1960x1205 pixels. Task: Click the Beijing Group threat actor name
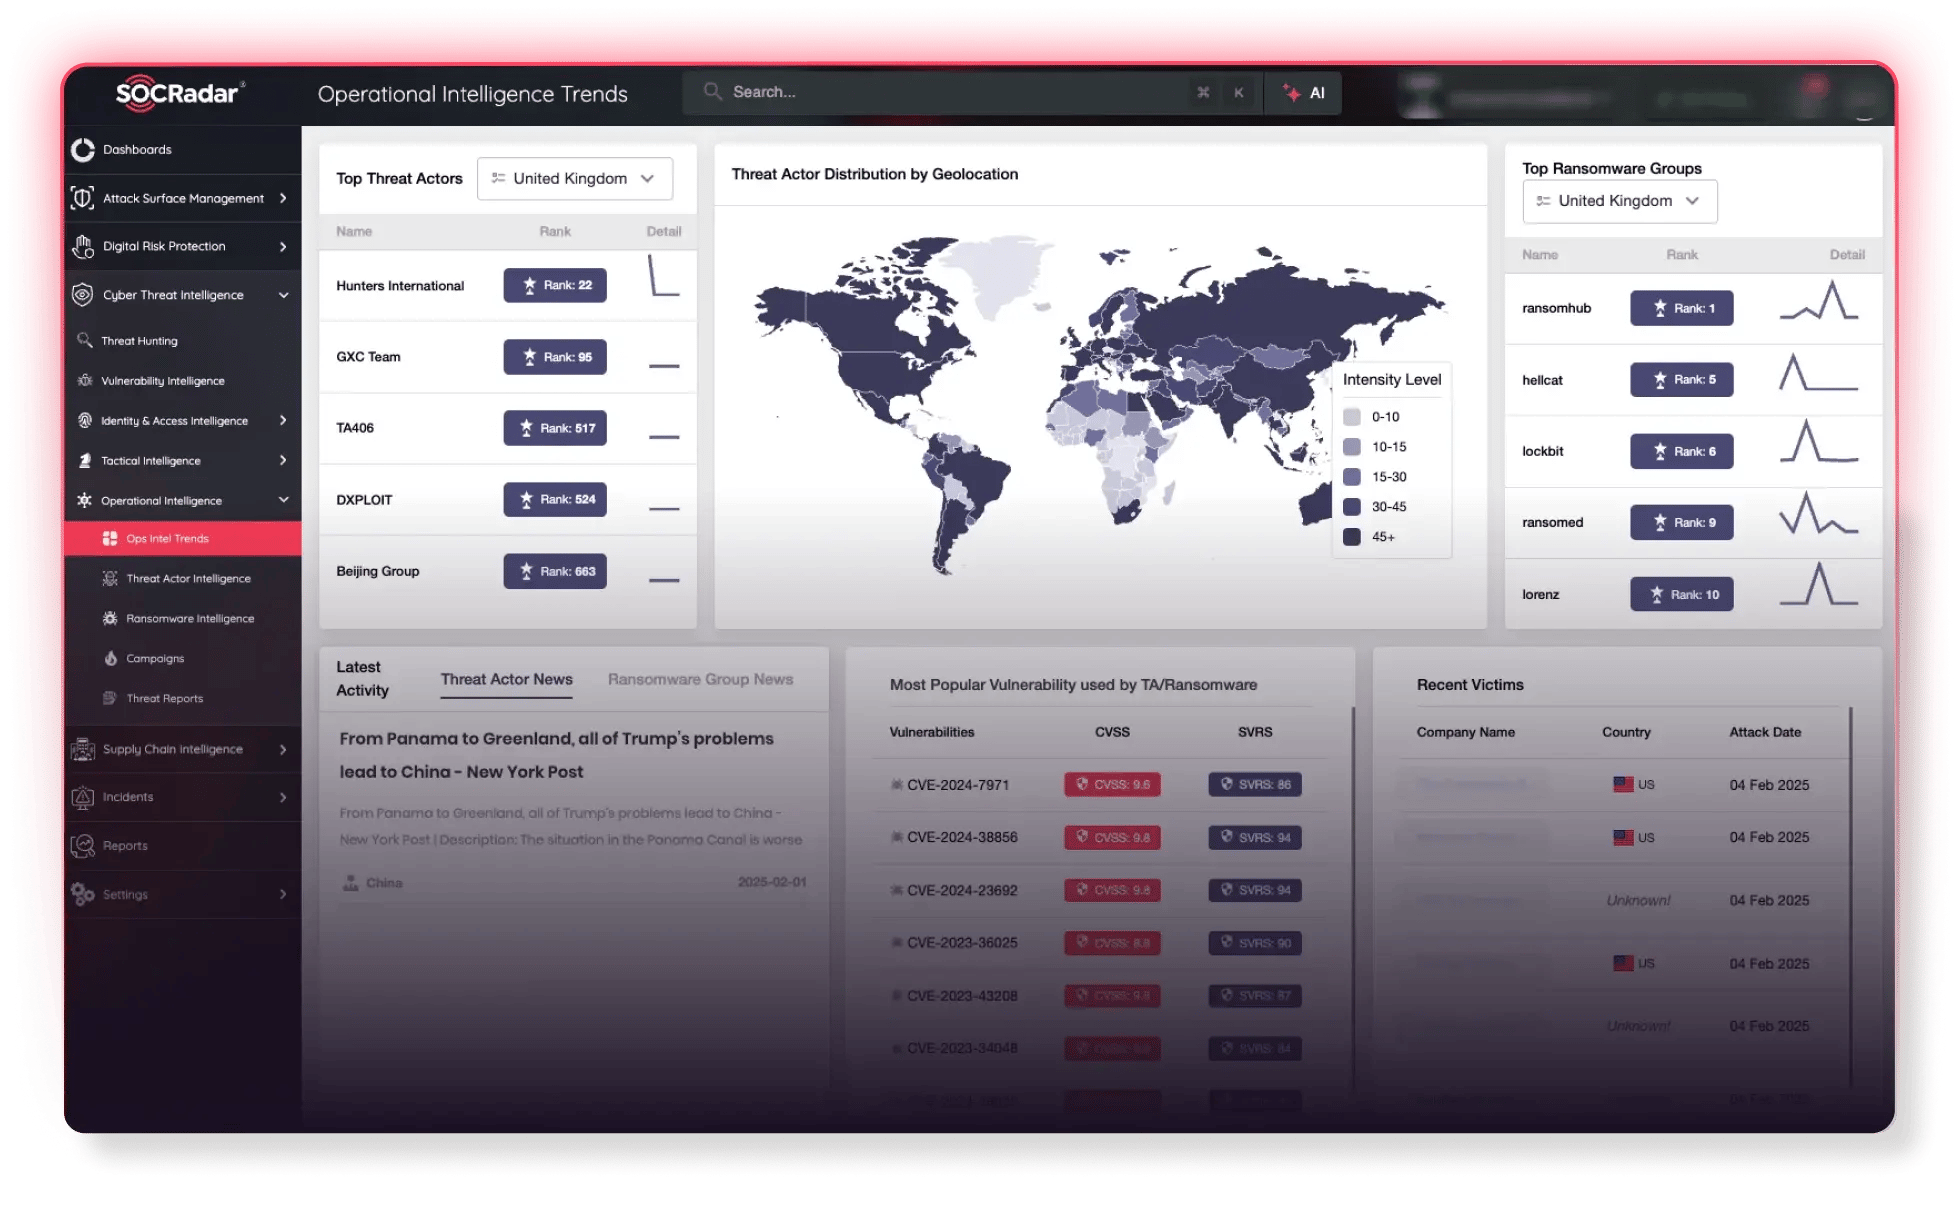coord(378,571)
